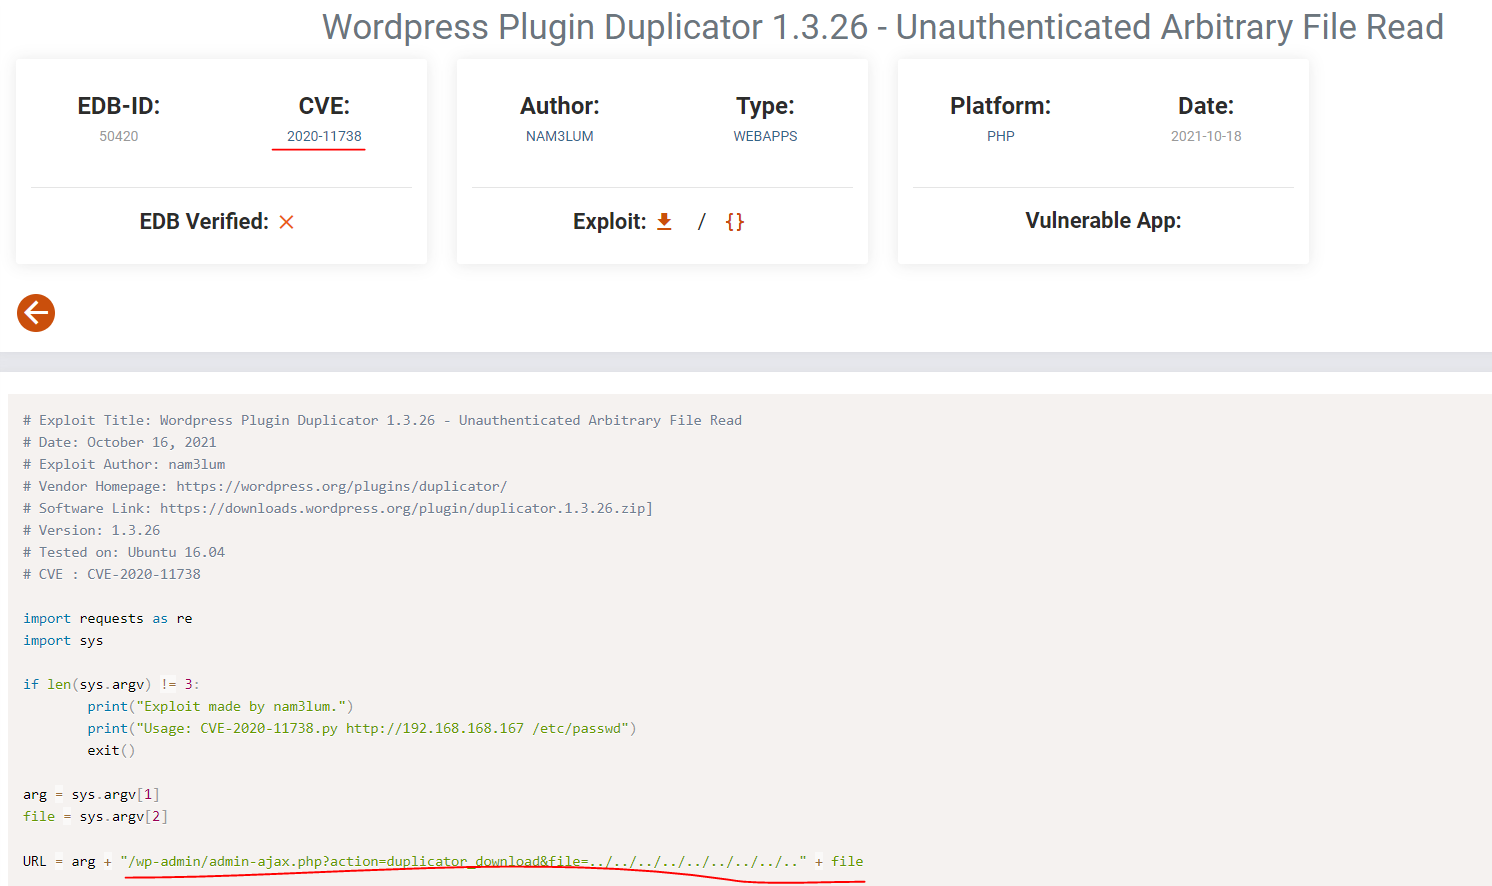Click the '# Version: 1.3.26' line
This screenshot has width=1492, height=886.
tap(92, 530)
